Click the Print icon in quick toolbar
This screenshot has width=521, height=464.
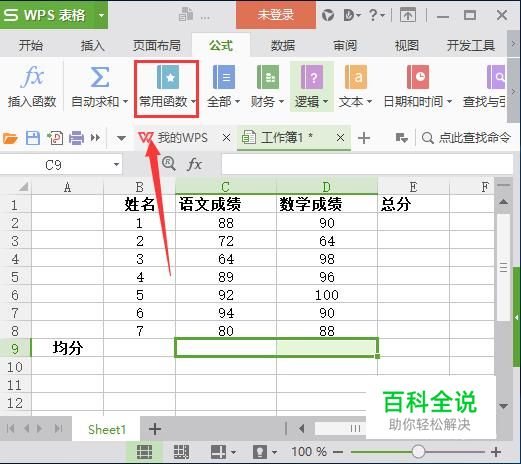76,138
